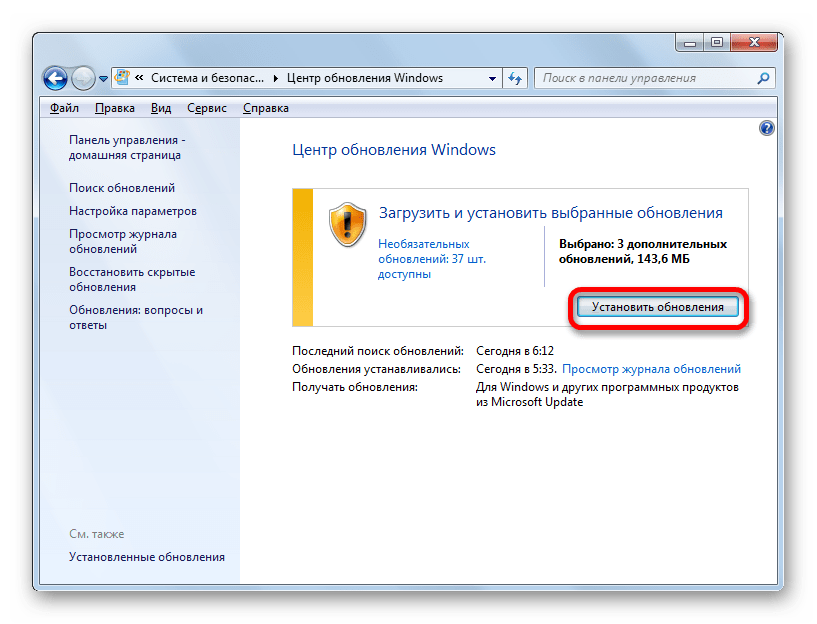
Task: Click Установленные обновления at sidebar bottom
Action: pos(147,557)
